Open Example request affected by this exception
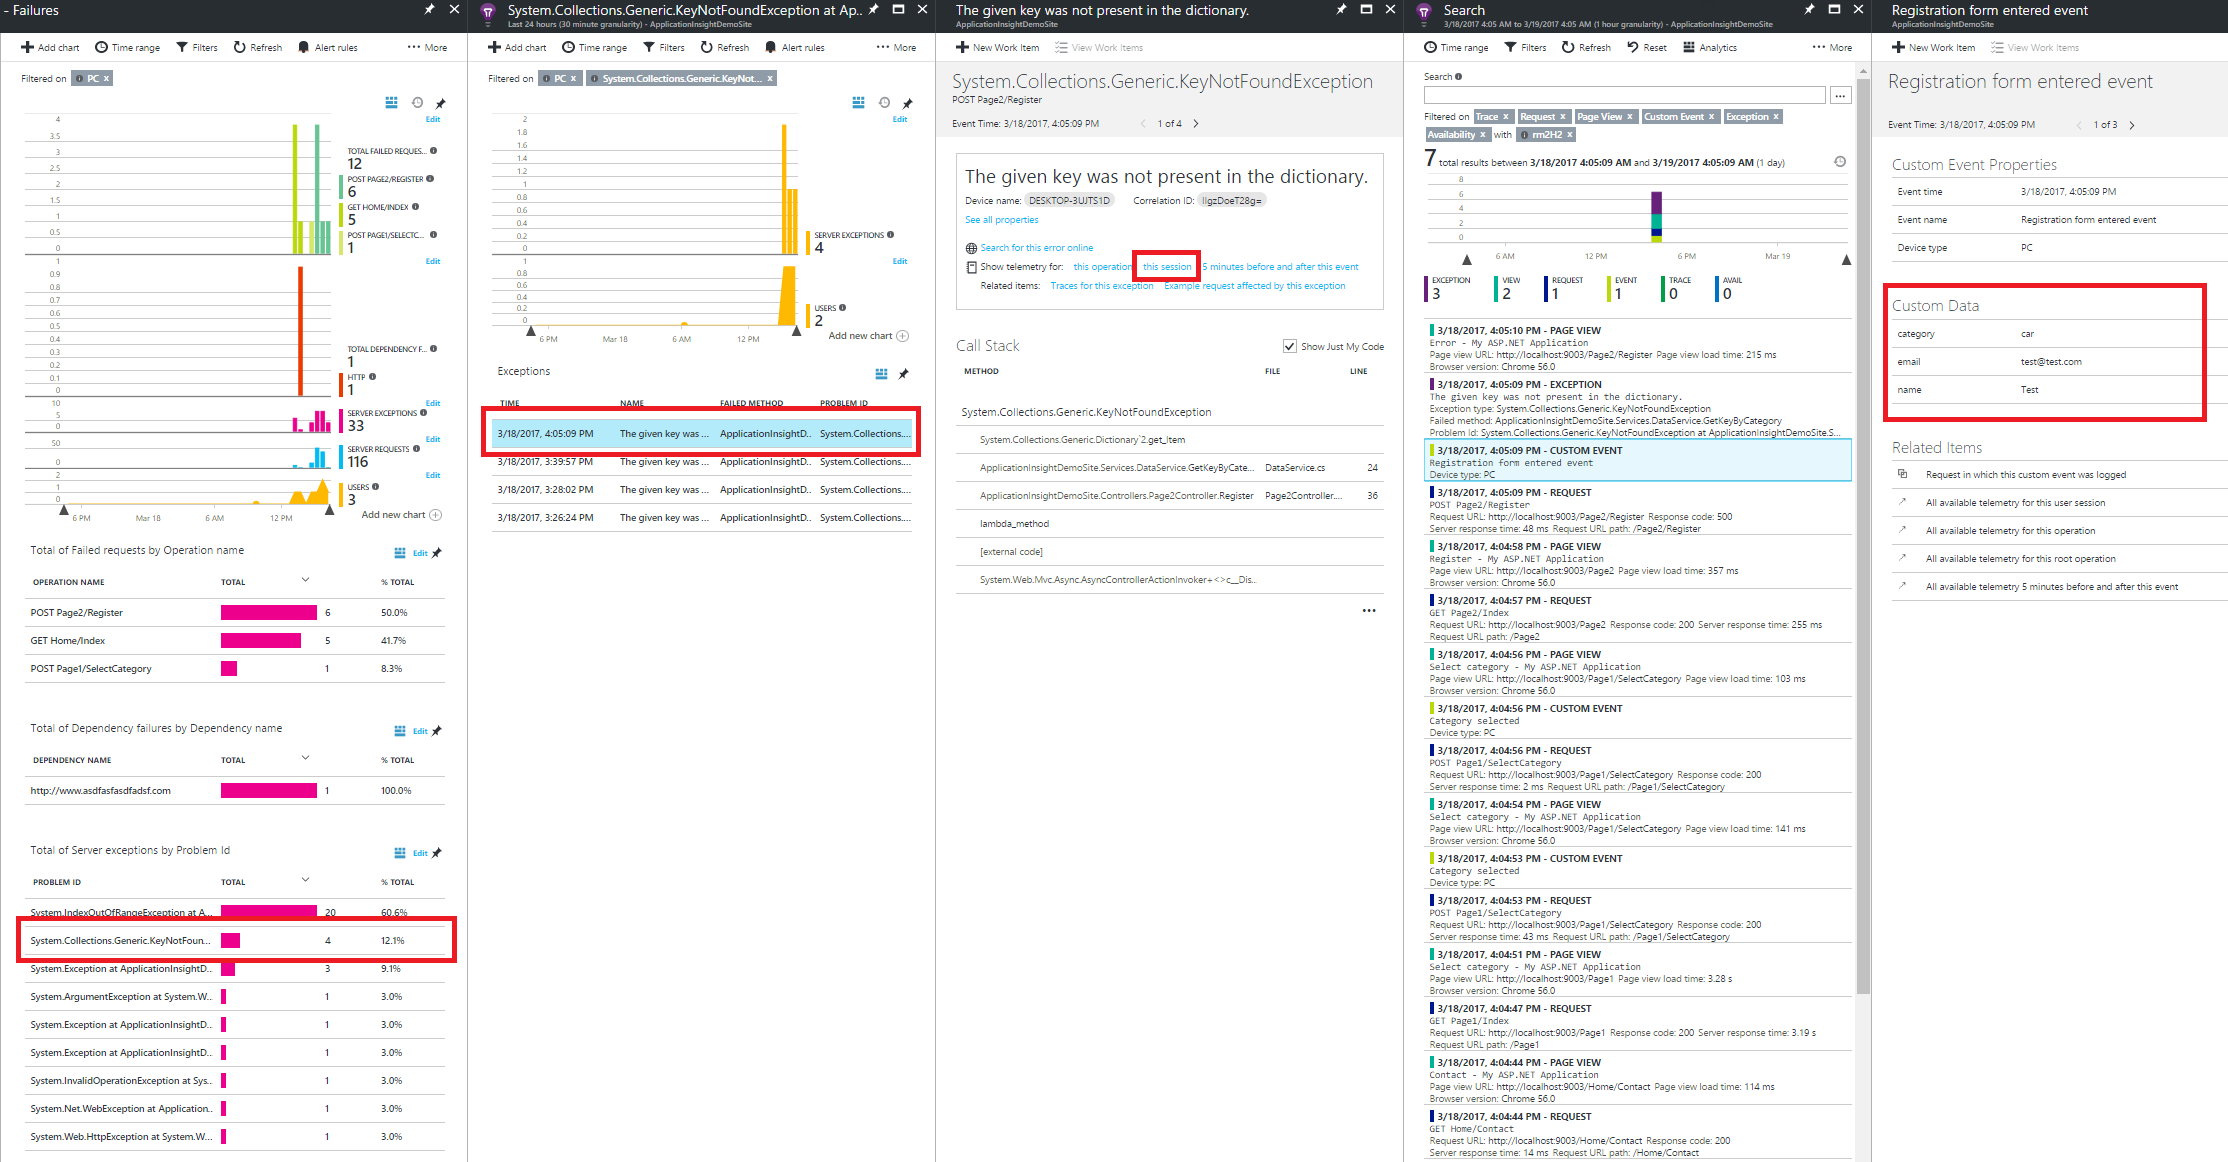 click(x=1254, y=286)
